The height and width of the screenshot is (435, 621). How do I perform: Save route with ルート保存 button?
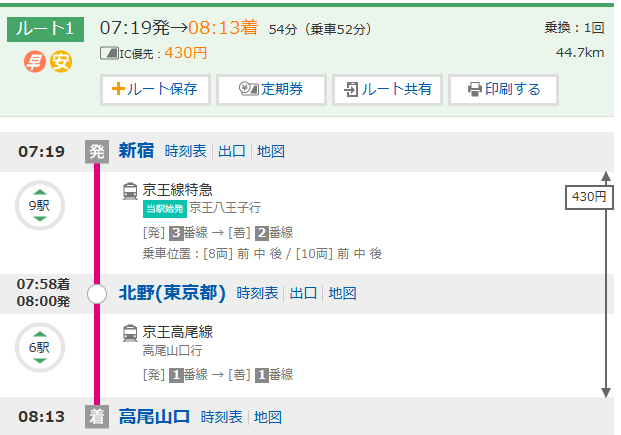[x=154, y=89]
